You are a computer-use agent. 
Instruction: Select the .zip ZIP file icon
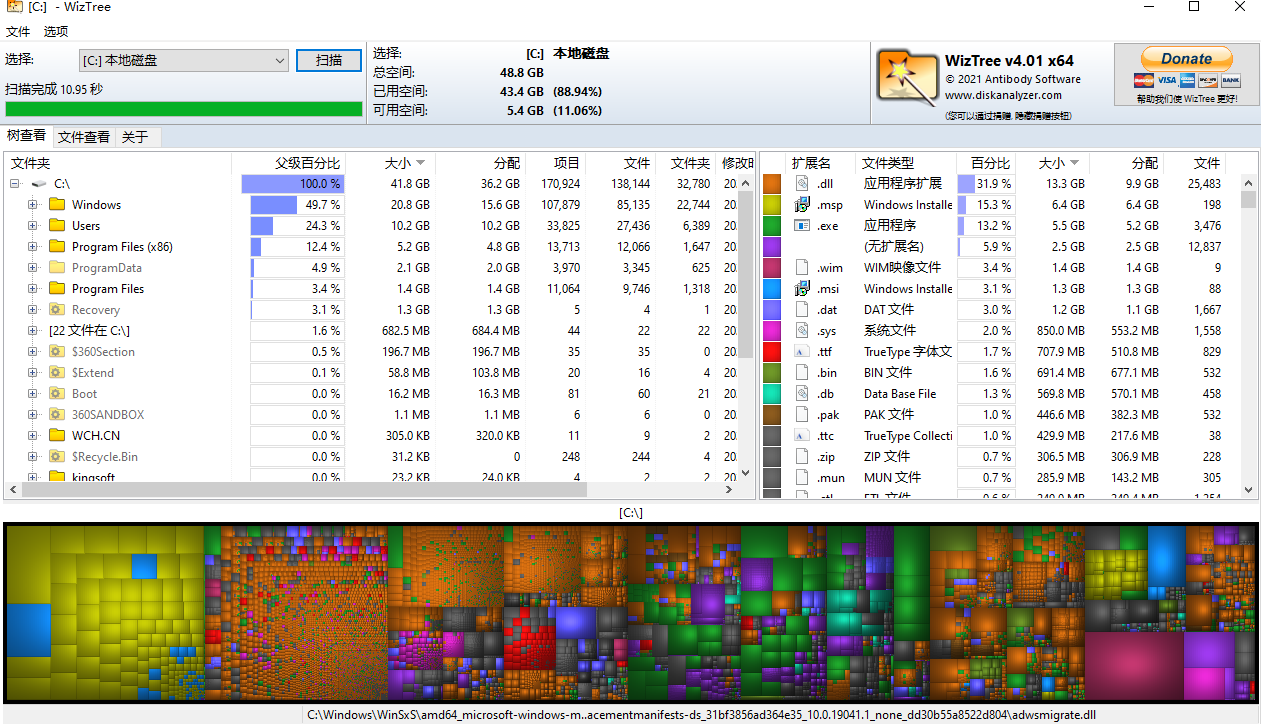[800, 456]
